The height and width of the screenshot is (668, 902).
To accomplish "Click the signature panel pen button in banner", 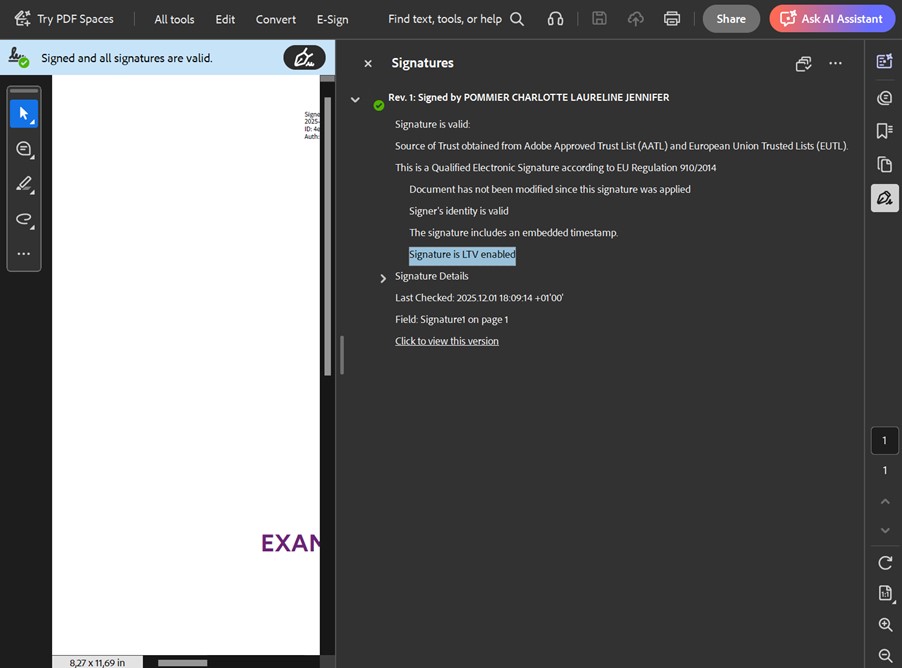I will (304, 58).
